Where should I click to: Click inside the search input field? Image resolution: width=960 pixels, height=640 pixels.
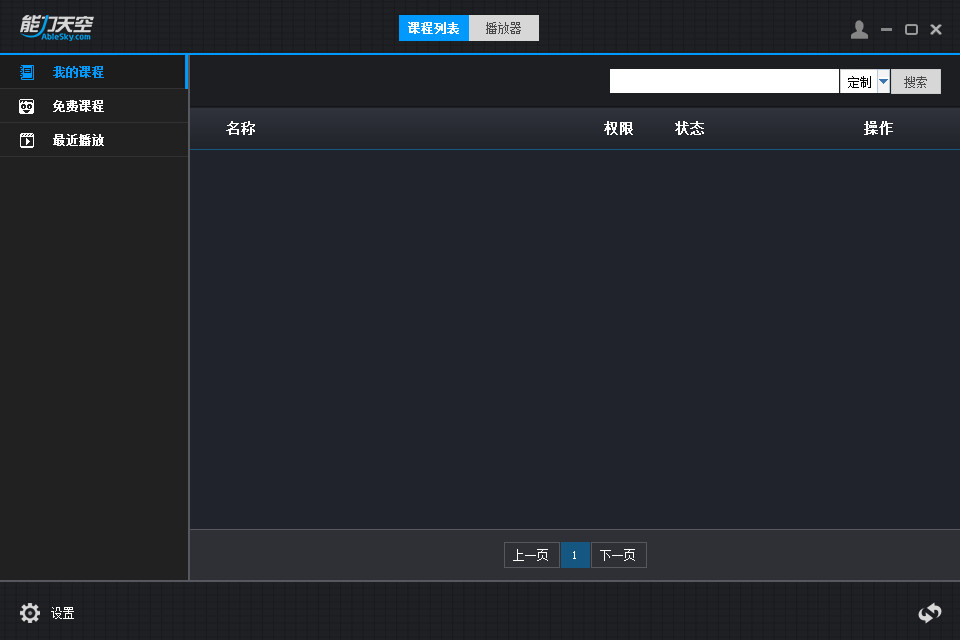pyautogui.click(x=724, y=81)
